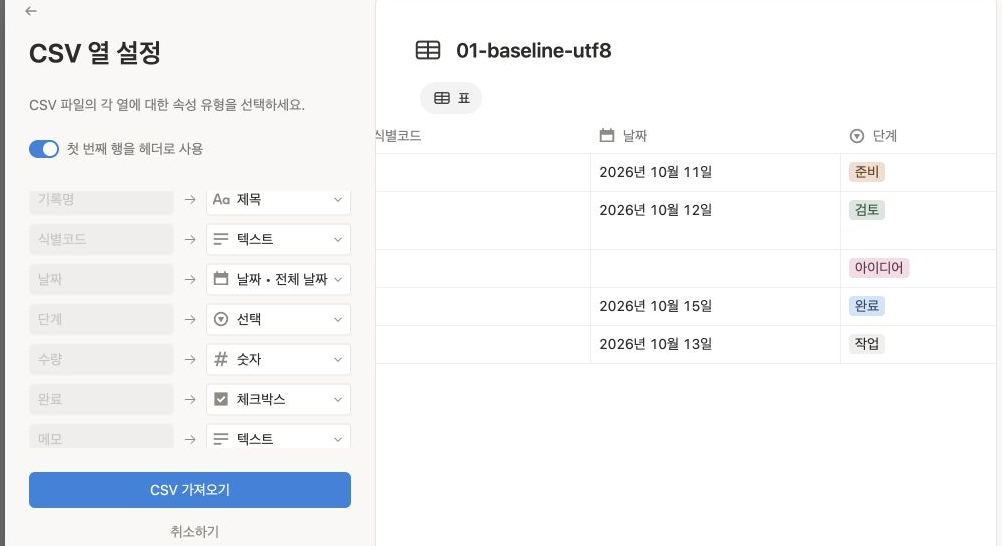Image resolution: width=1002 pixels, height=546 pixels.
Task: Click the 날짜 column header in table
Action: (x=715, y=136)
